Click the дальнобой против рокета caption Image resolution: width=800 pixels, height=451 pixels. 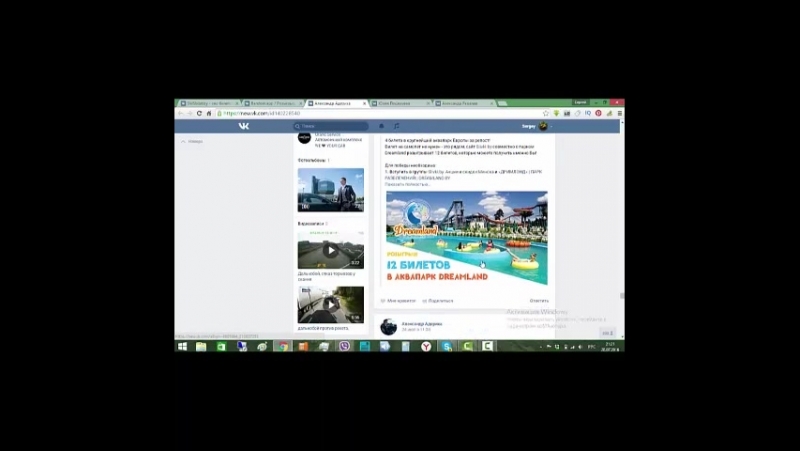coord(323,328)
